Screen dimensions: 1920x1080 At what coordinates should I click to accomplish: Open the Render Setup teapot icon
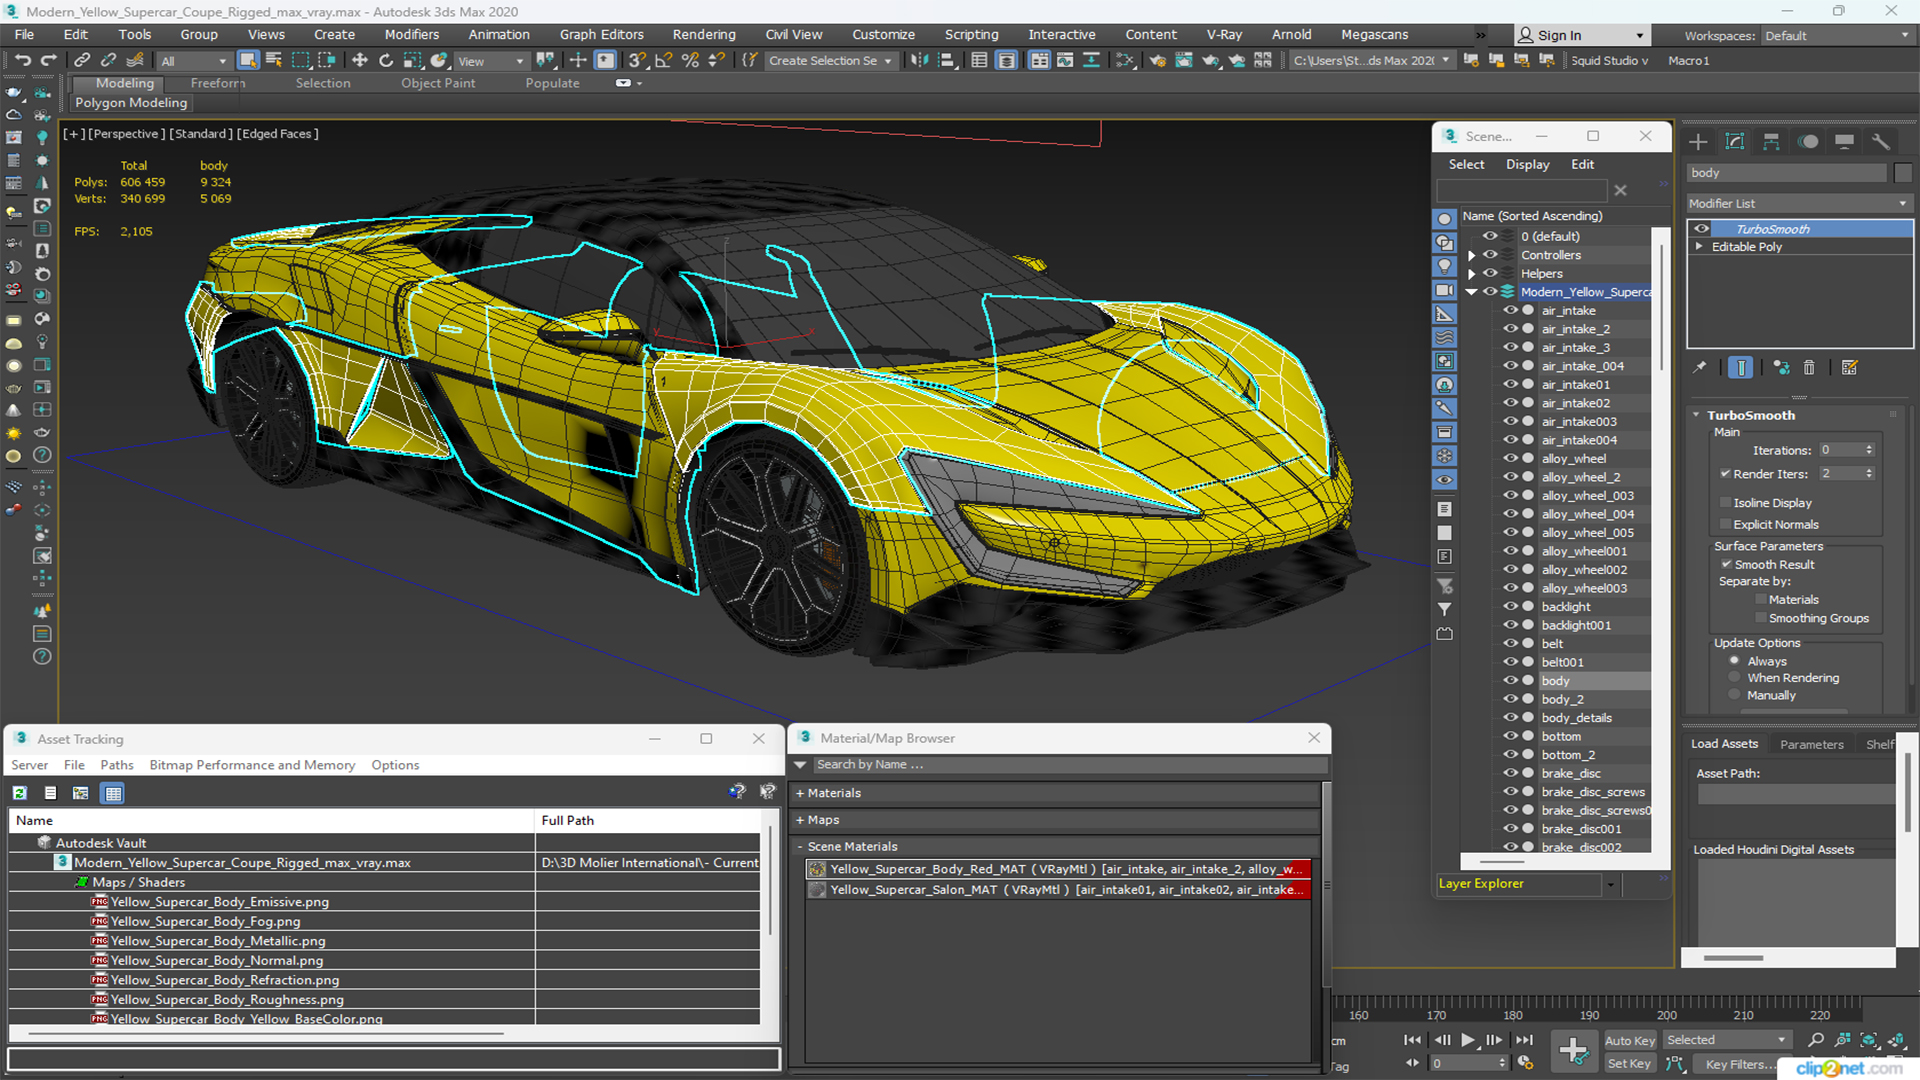click(x=1158, y=61)
